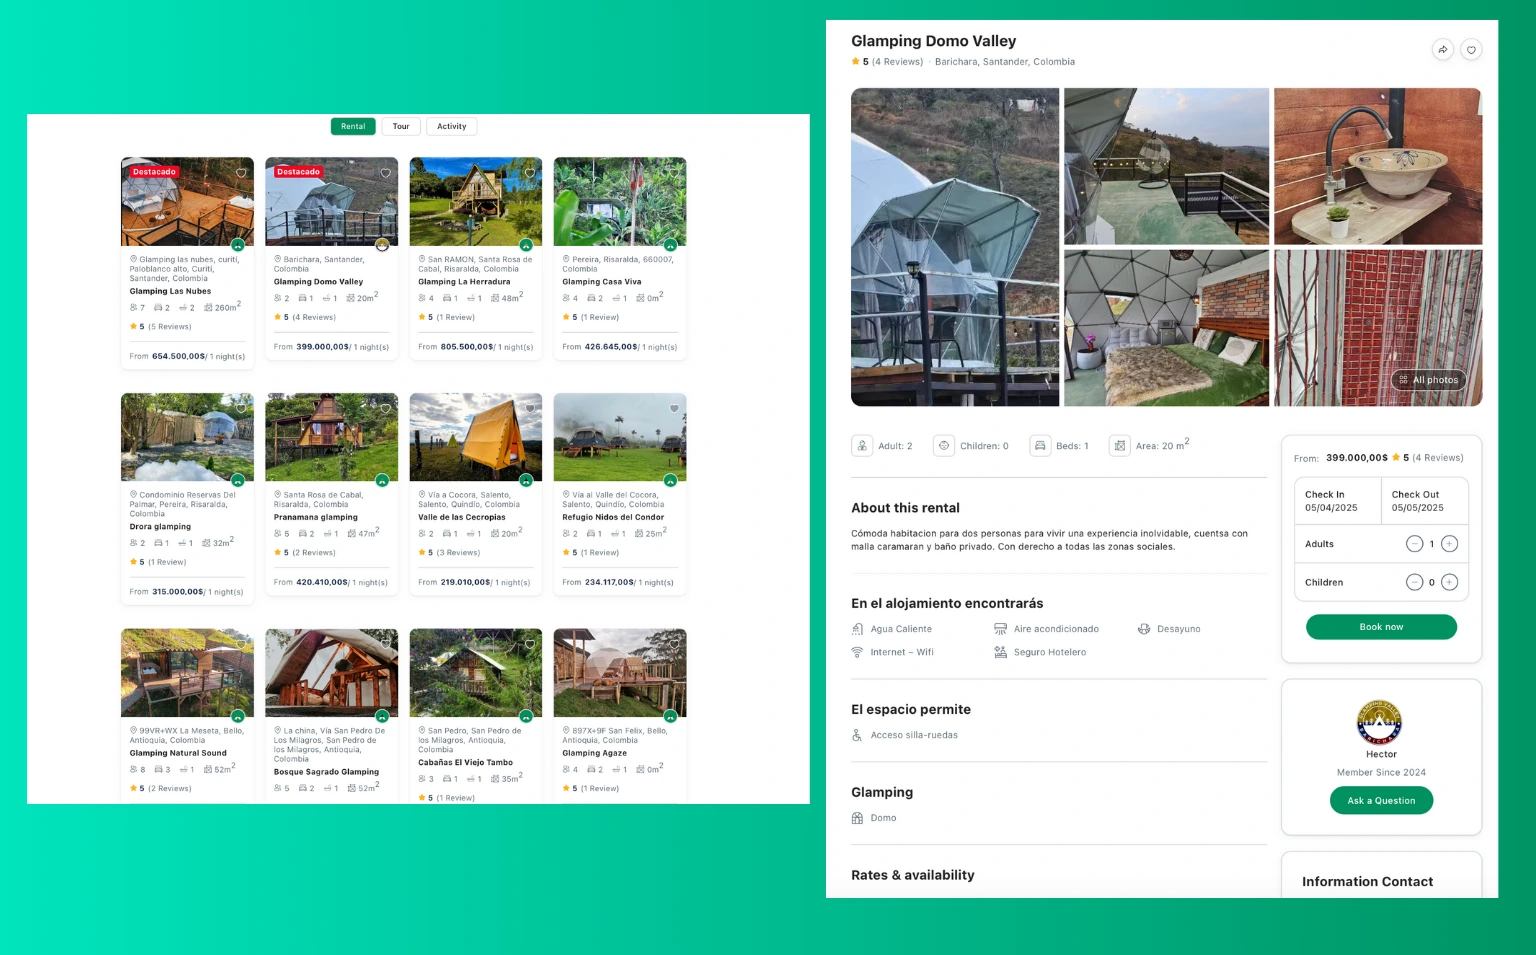Click the Ask a Question button
1536x955 pixels.
click(1381, 801)
